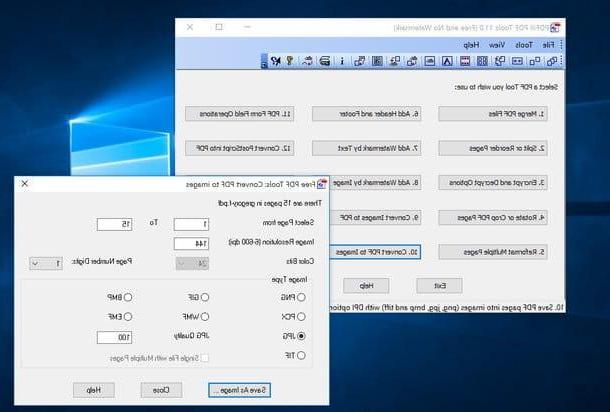Click "There are 15 pages in gregory-1.pdf" text
Screen dimensions: 610x412
pyautogui.click(x=270, y=203)
